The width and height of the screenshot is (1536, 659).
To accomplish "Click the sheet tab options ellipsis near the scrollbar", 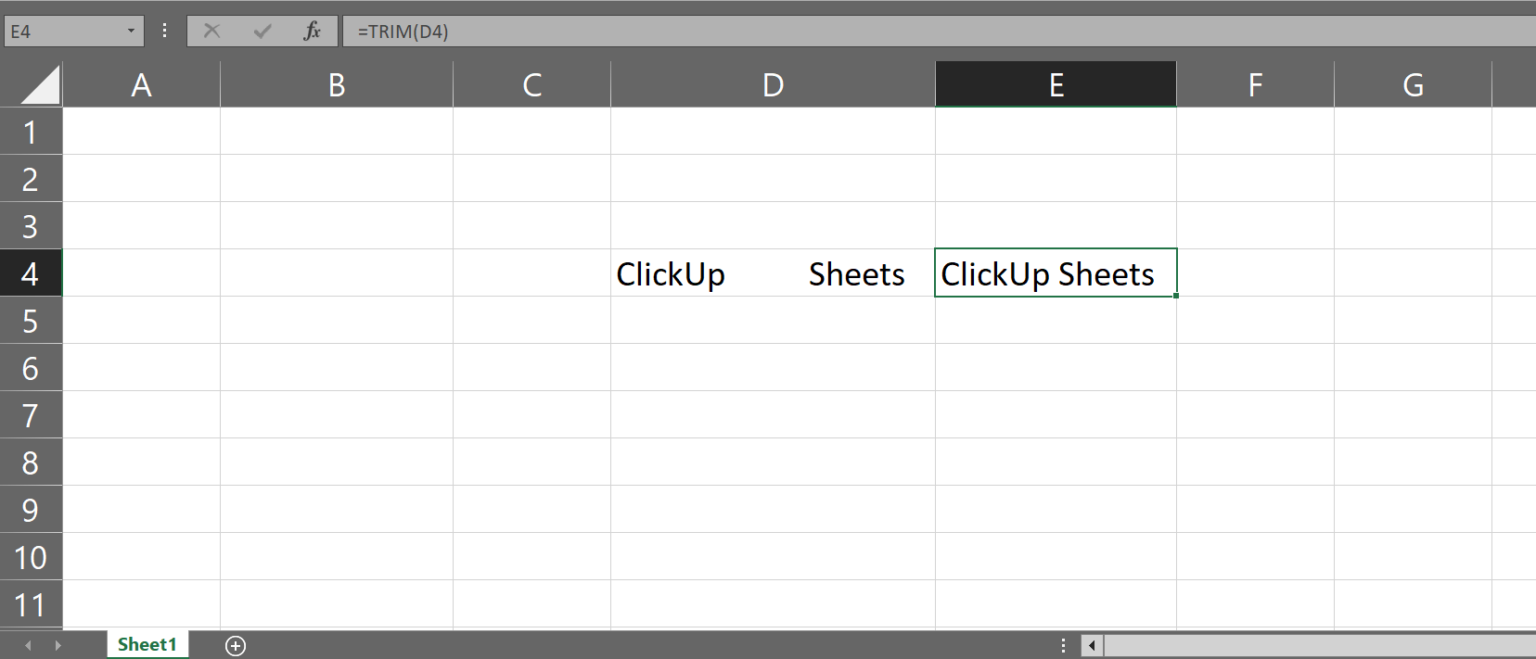I will click(1063, 645).
